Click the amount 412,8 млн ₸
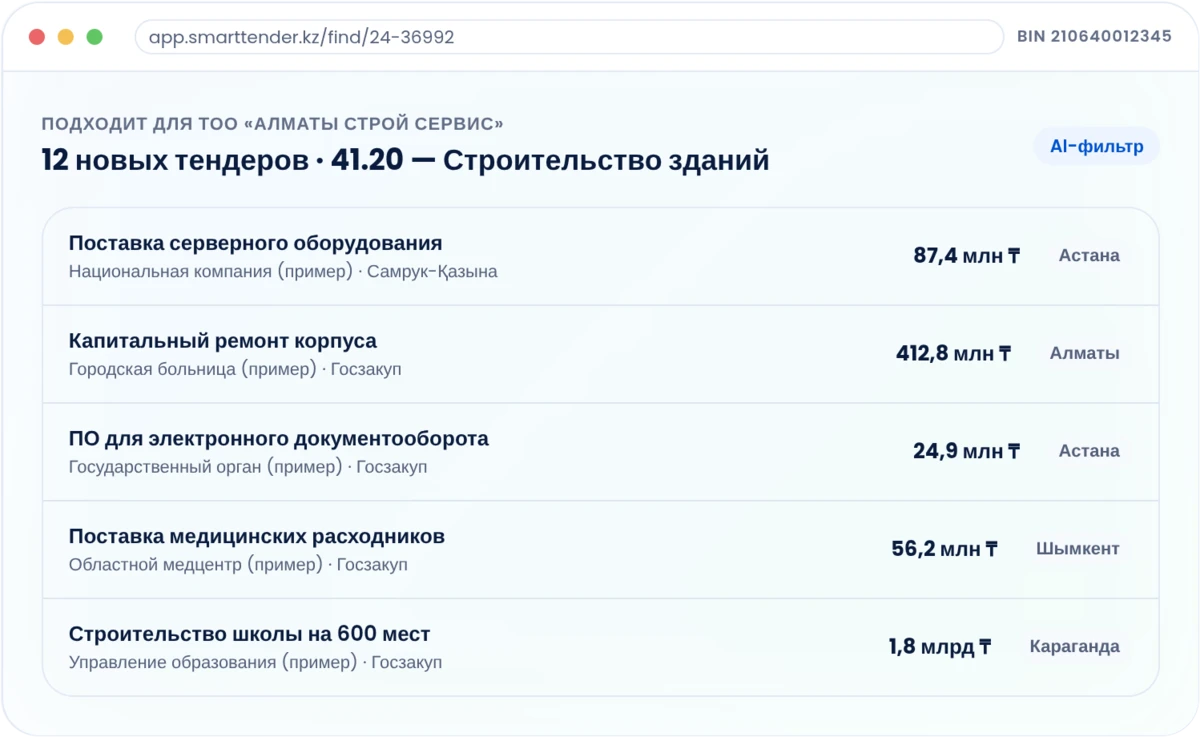1200x737 pixels. click(954, 354)
